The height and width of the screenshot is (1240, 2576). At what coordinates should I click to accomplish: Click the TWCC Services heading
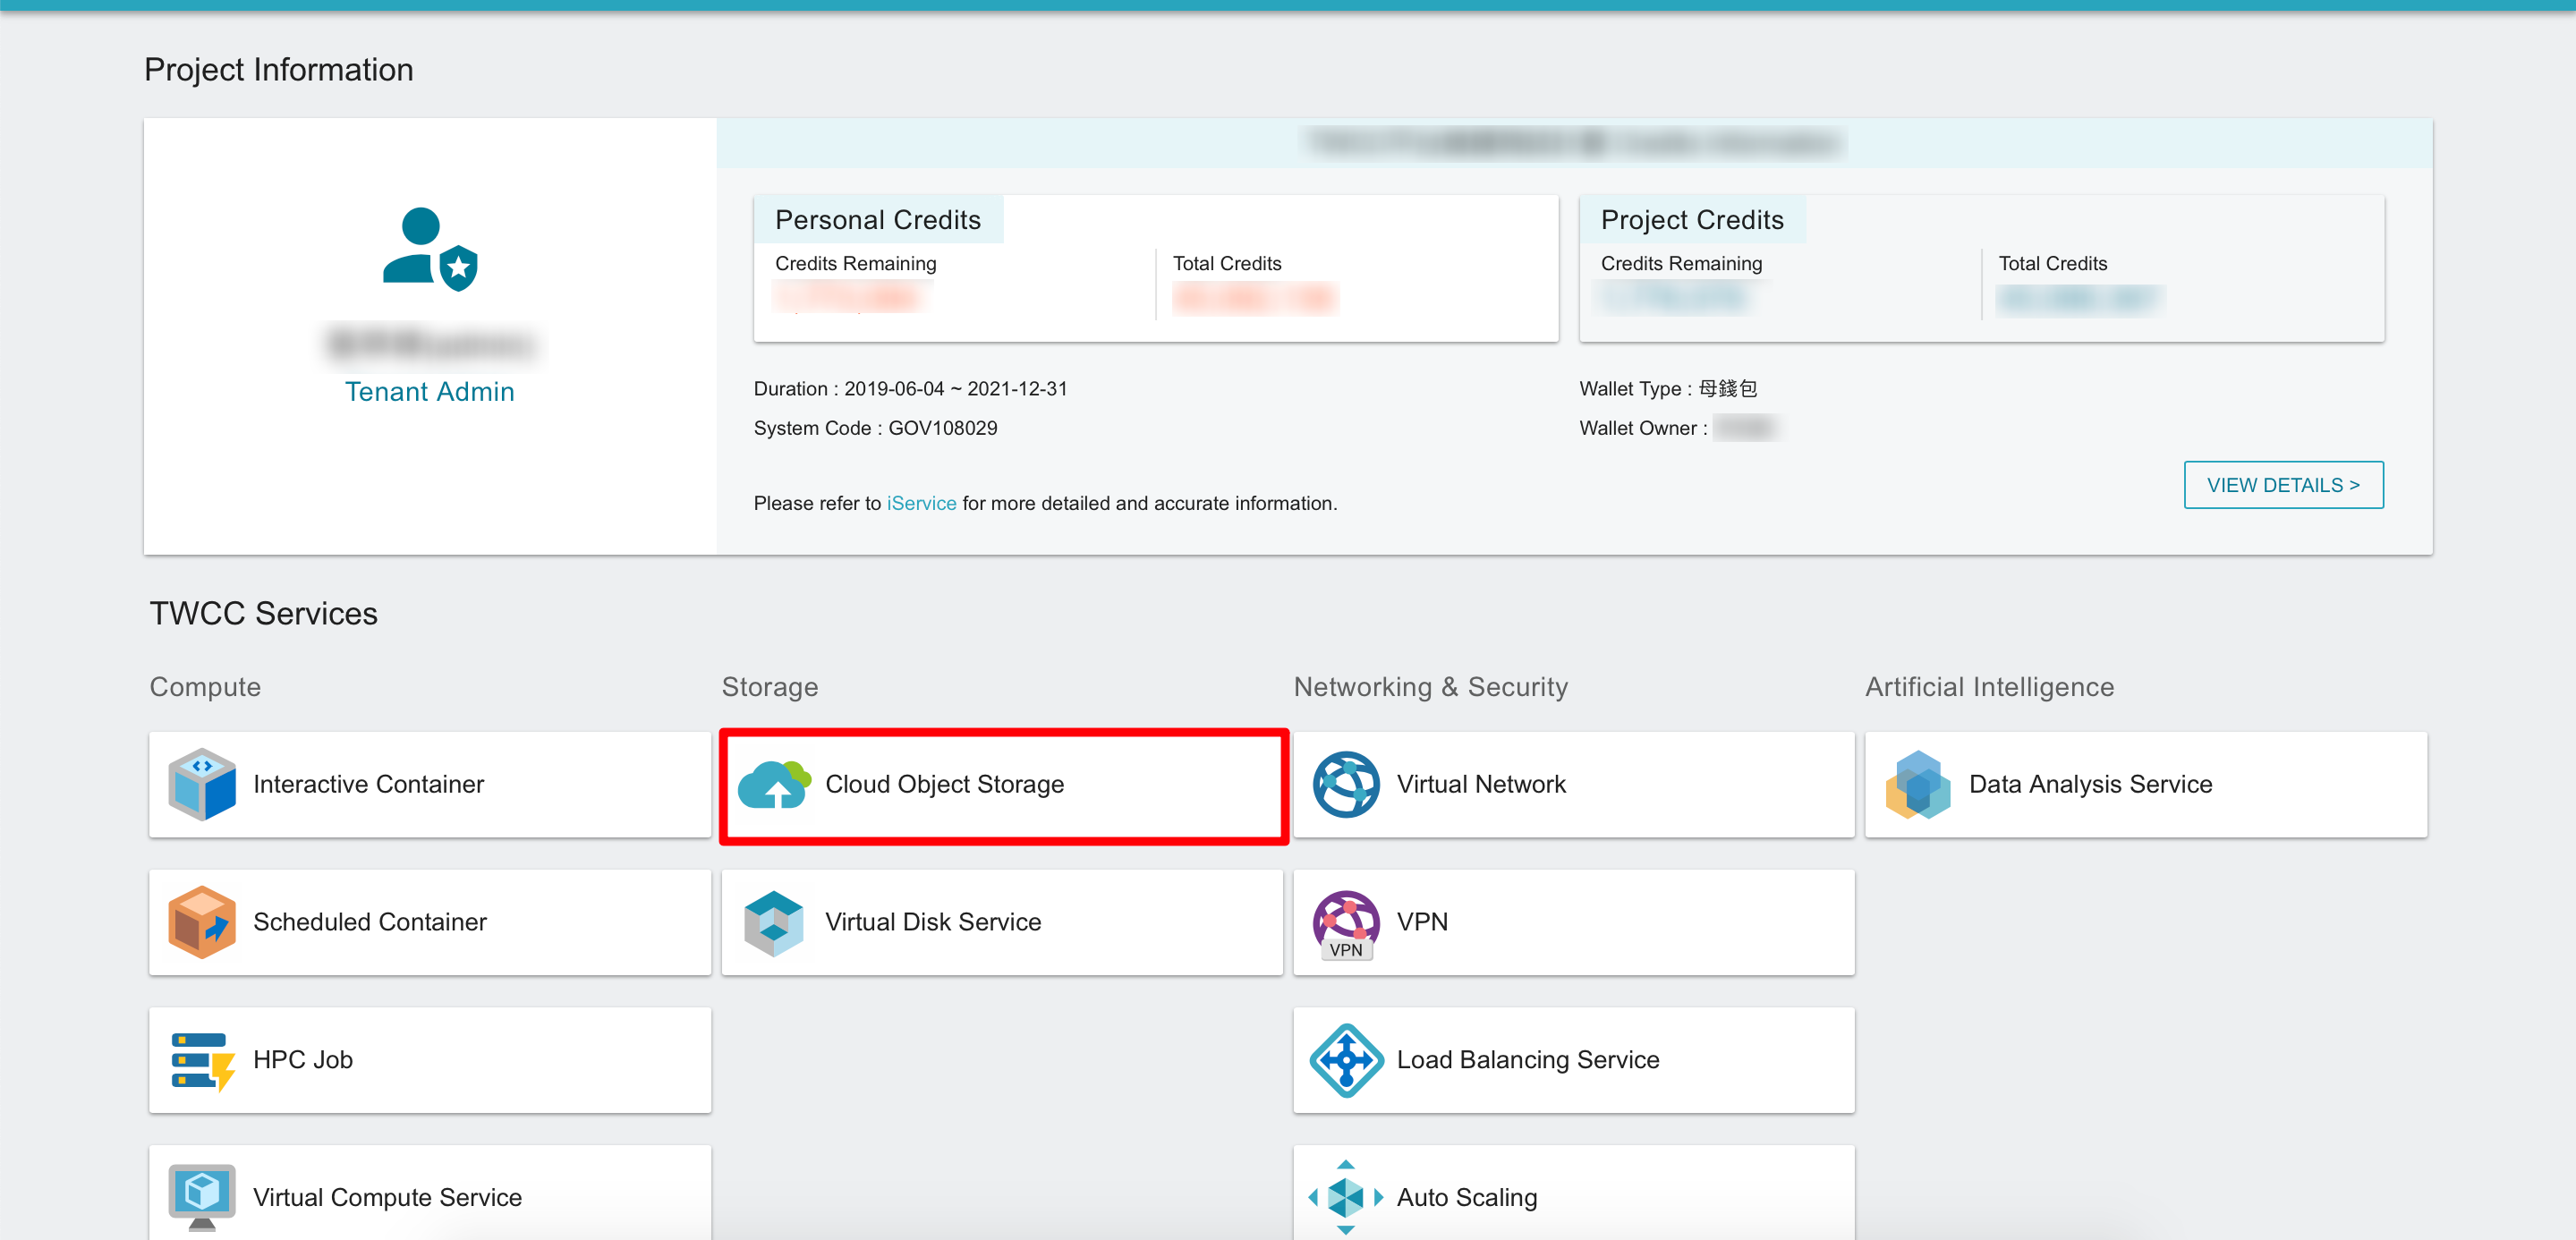click(264, 613)
